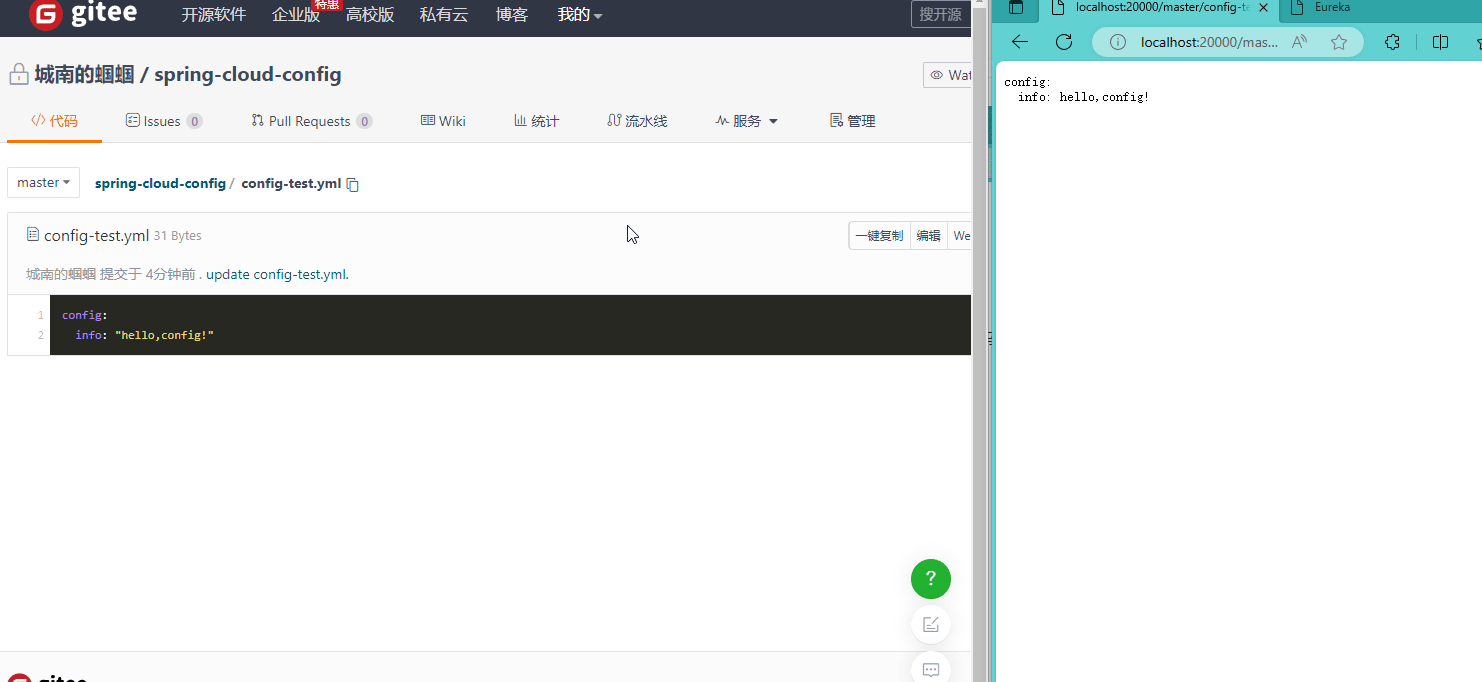Select the localhost:20000/master/config browser tab
This screenshot has height=682, width=1482.
click(x=1159, y=8)
